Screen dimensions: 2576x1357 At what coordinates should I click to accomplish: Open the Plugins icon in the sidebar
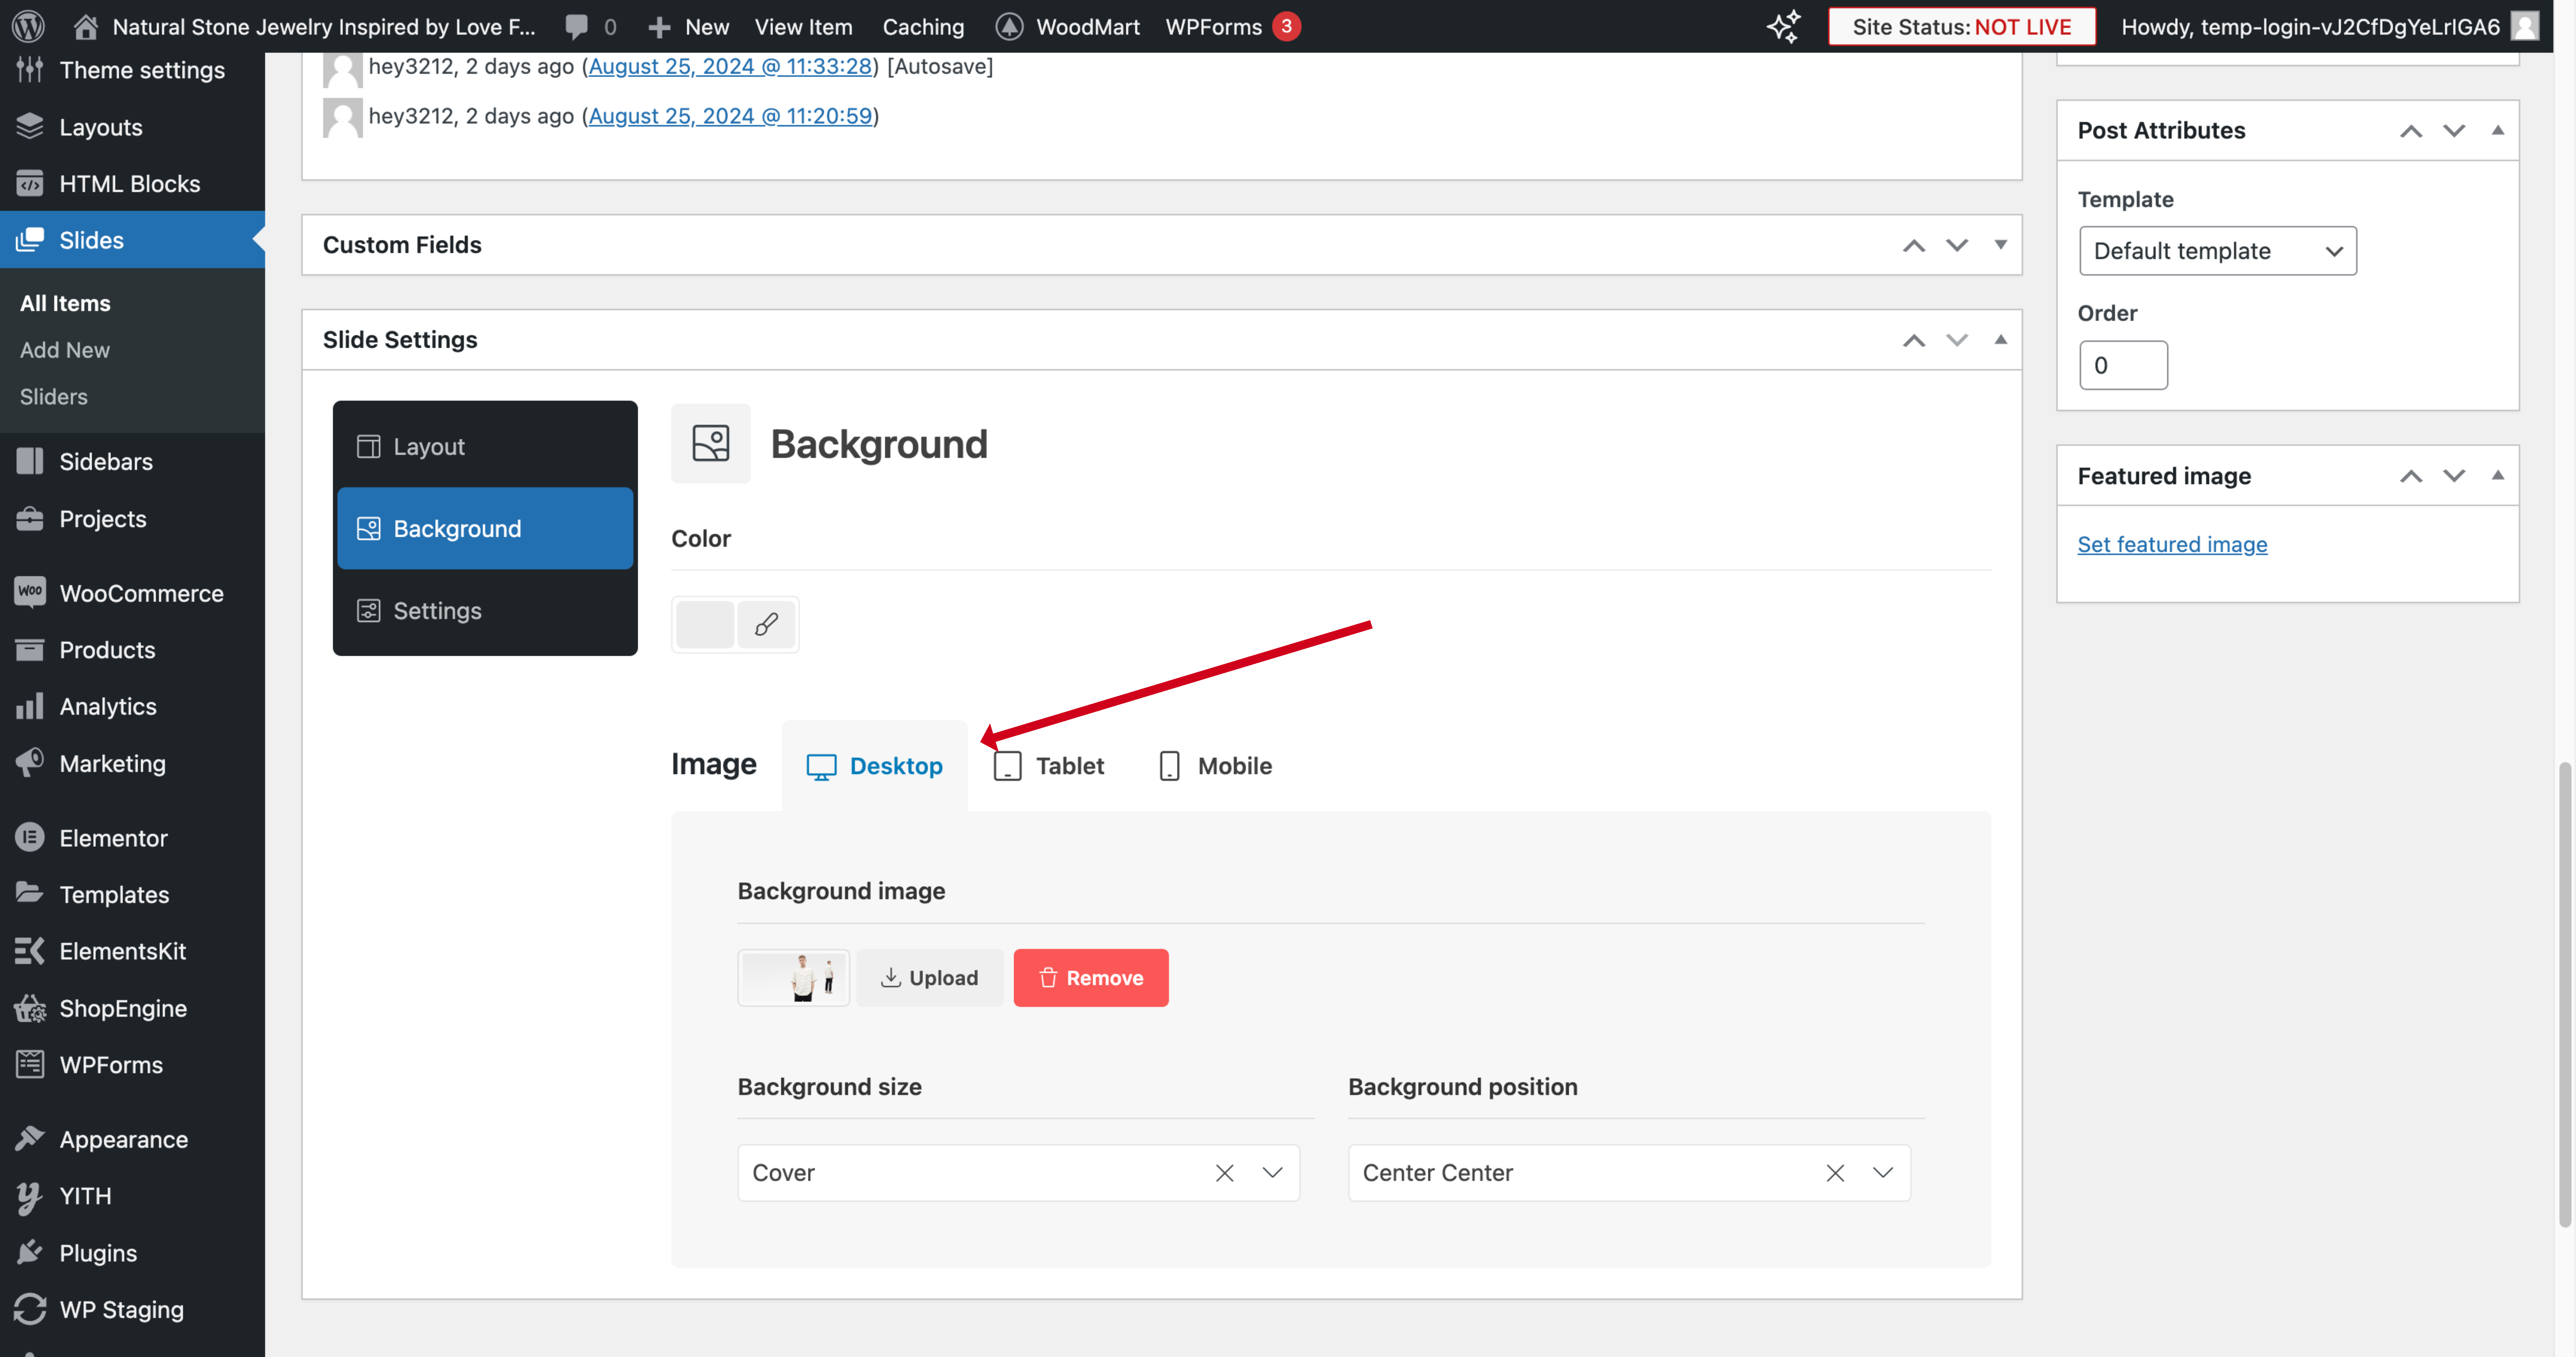30,1252
